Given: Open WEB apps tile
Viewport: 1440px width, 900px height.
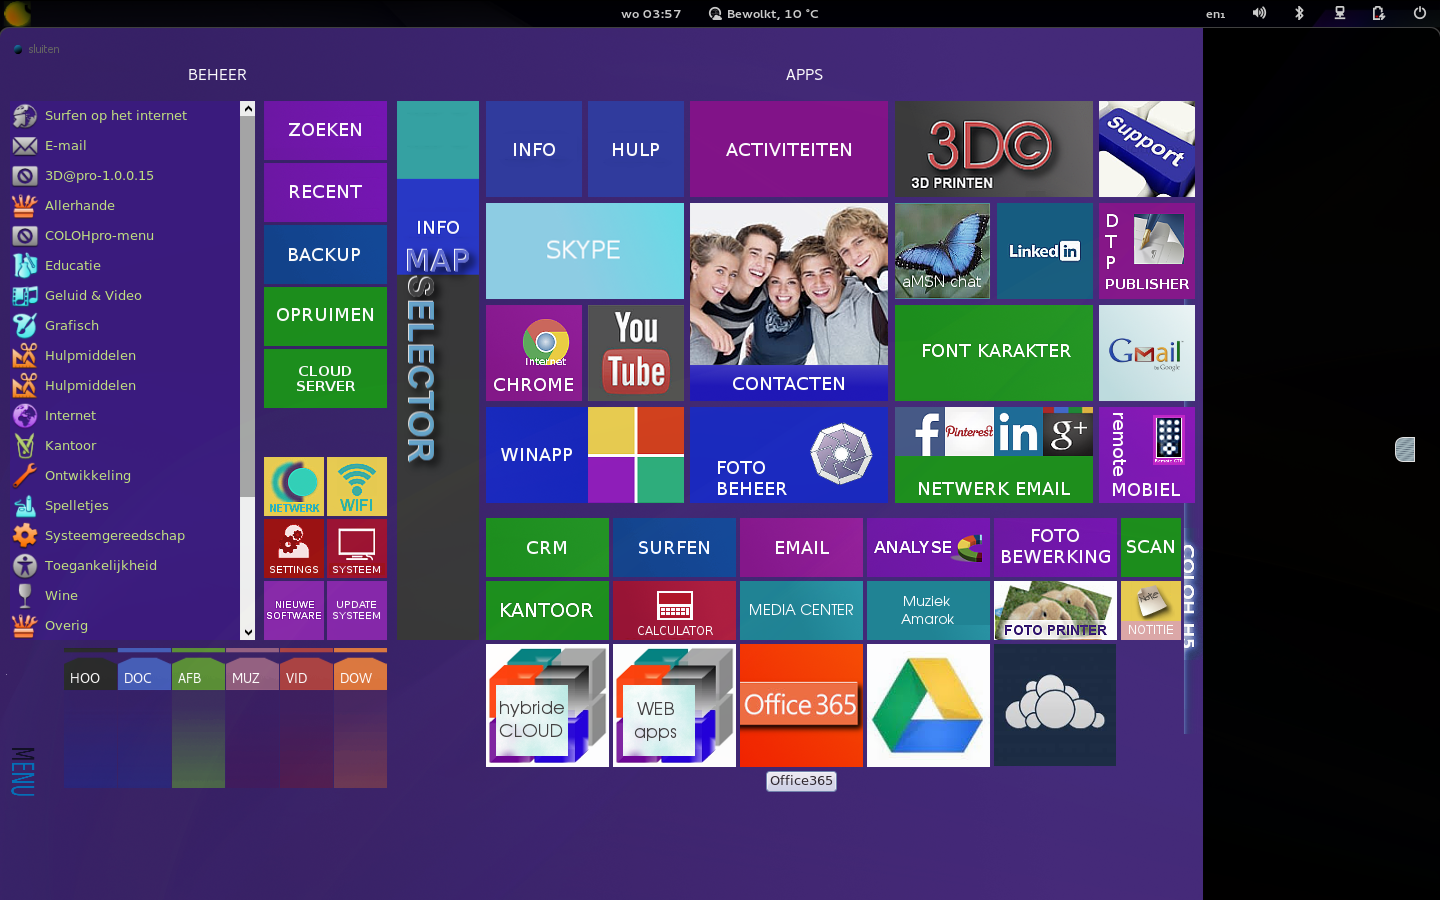Looking at the screenshot, I should (674, 705).
